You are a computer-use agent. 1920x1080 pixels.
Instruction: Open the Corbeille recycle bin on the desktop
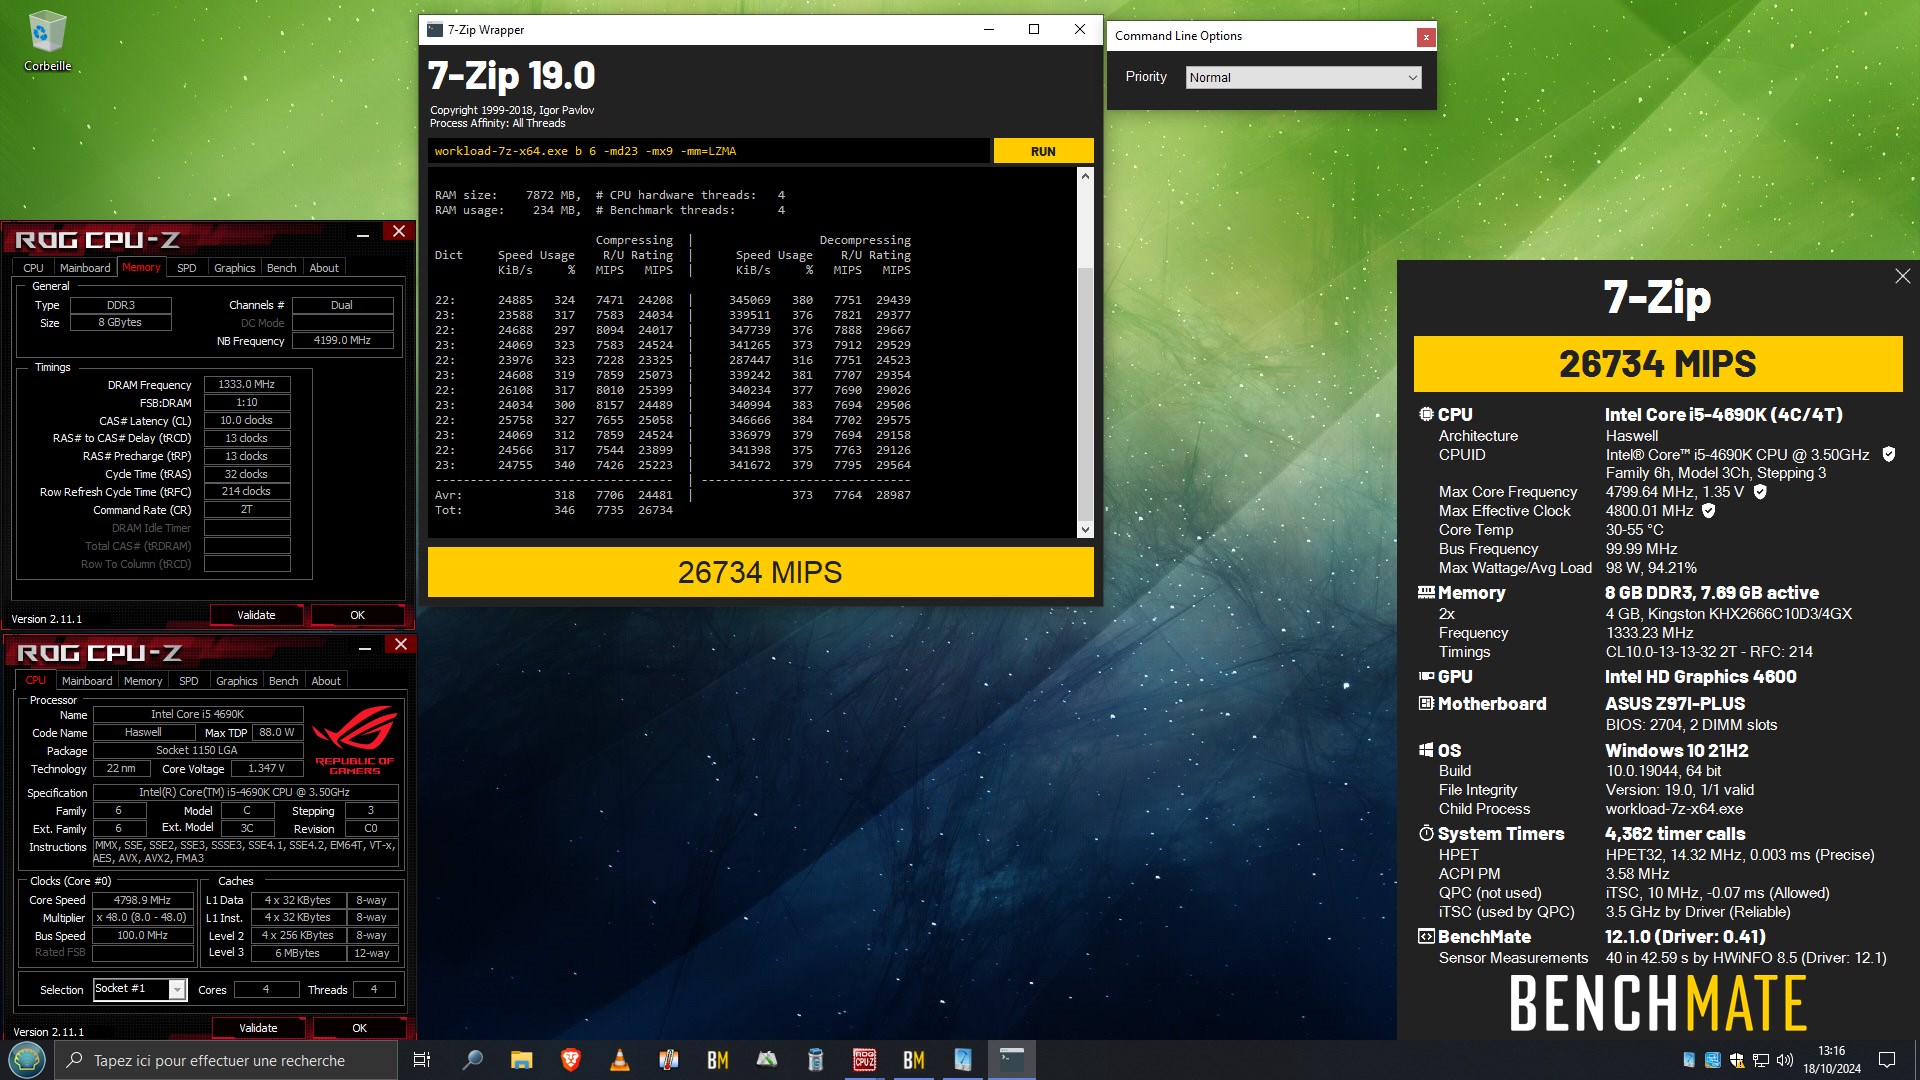[47, 41]
